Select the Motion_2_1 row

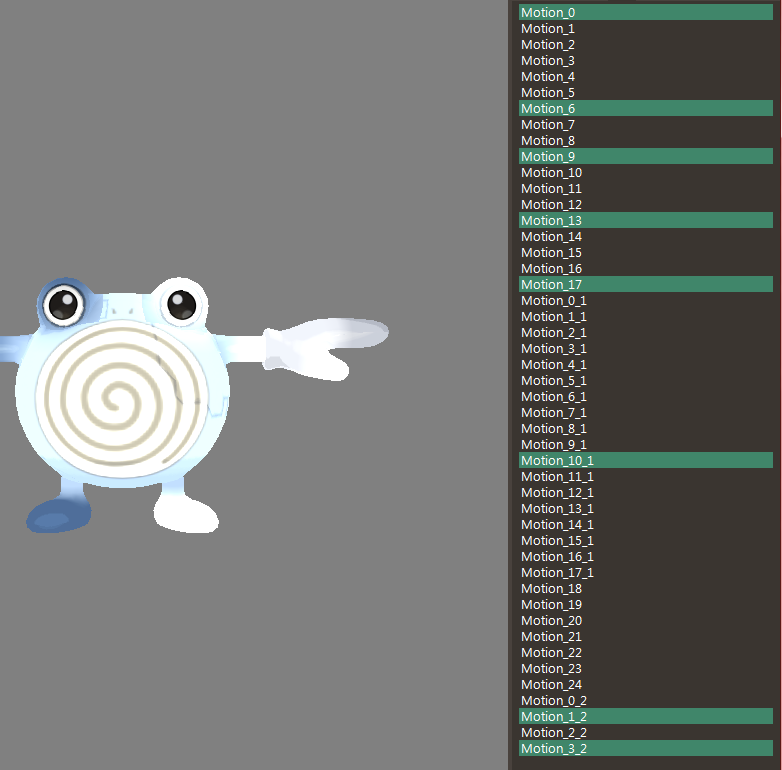coord(645,332)
